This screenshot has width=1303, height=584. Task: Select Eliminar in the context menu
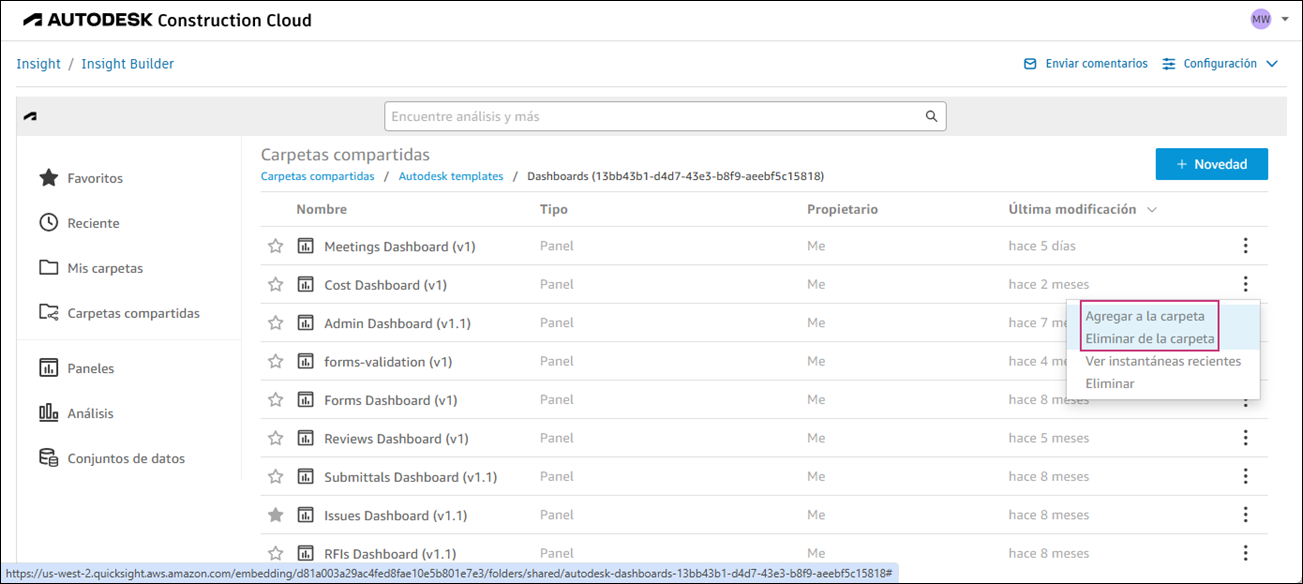point(1110,383)
